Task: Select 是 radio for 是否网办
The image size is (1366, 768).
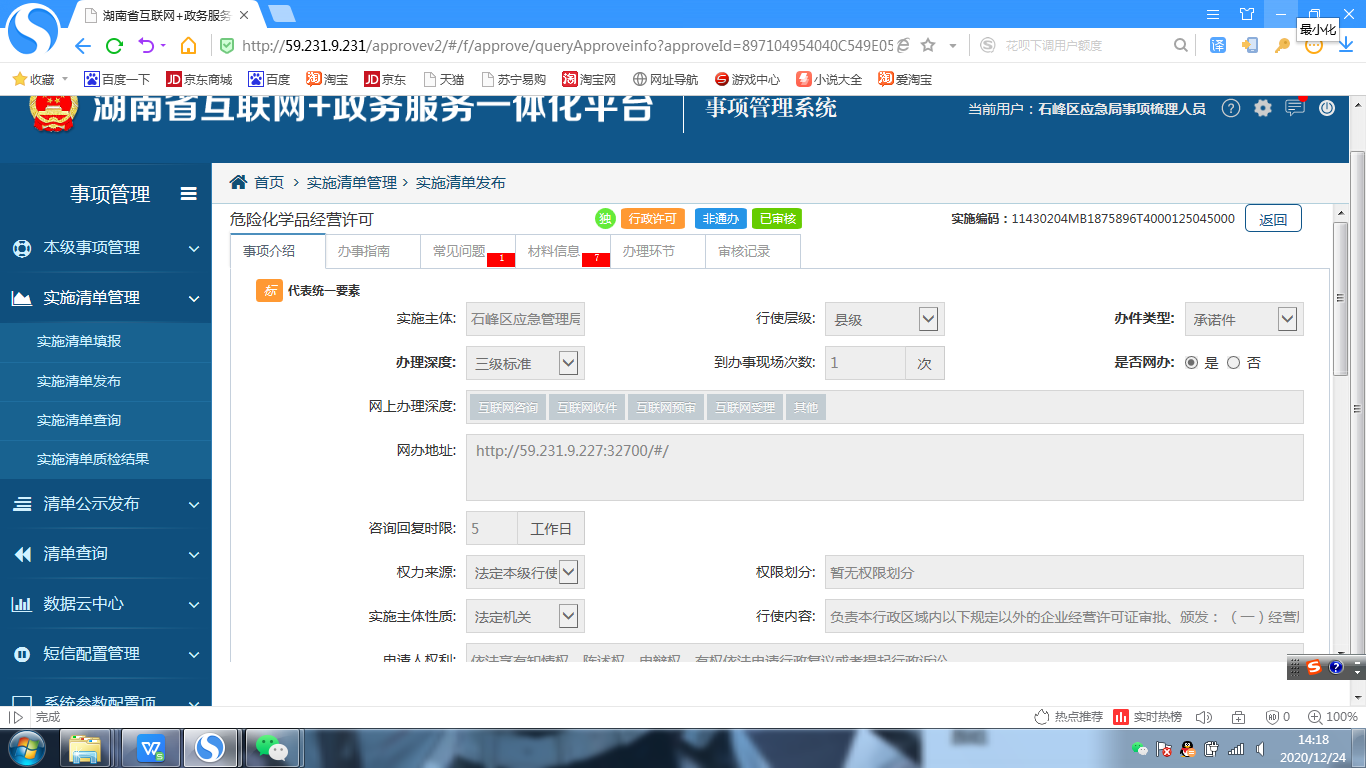Action: [1191, 363]
